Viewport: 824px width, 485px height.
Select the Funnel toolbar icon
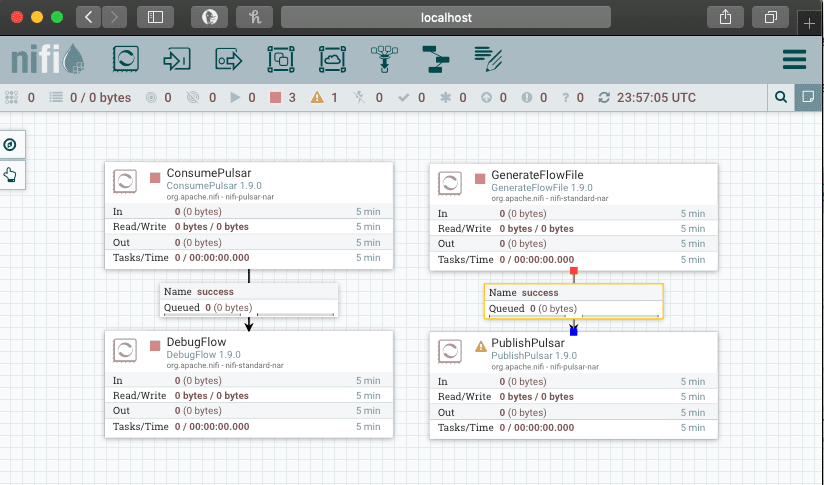tap(384, 59)
